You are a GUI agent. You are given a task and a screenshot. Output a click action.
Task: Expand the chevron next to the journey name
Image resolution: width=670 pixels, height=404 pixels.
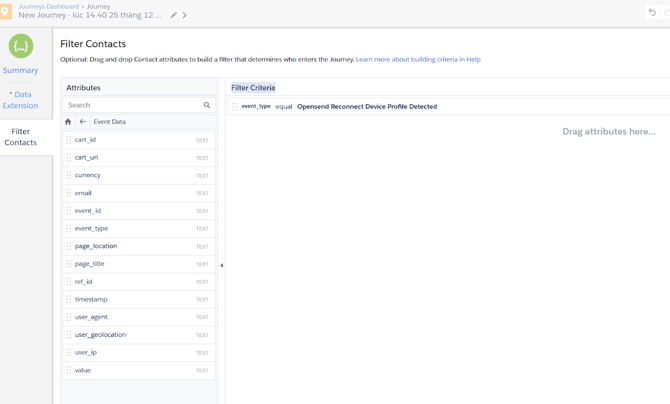click(185, 16)
